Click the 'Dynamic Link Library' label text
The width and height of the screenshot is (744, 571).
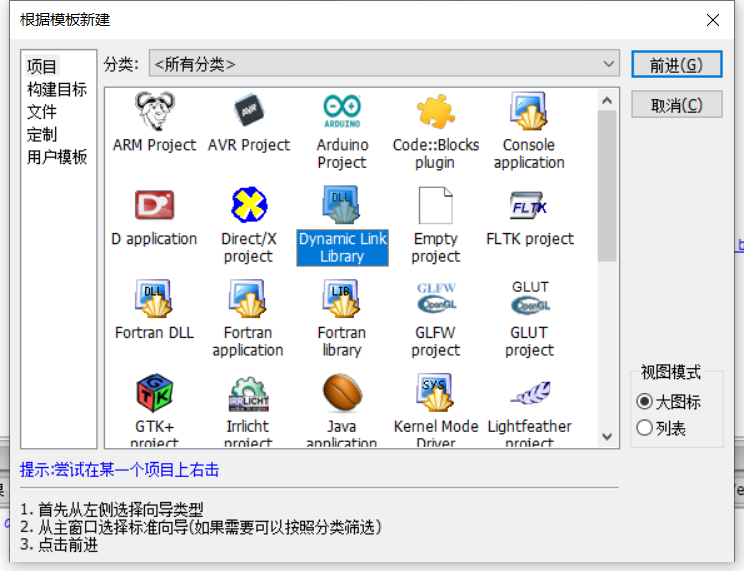[342, 247]
